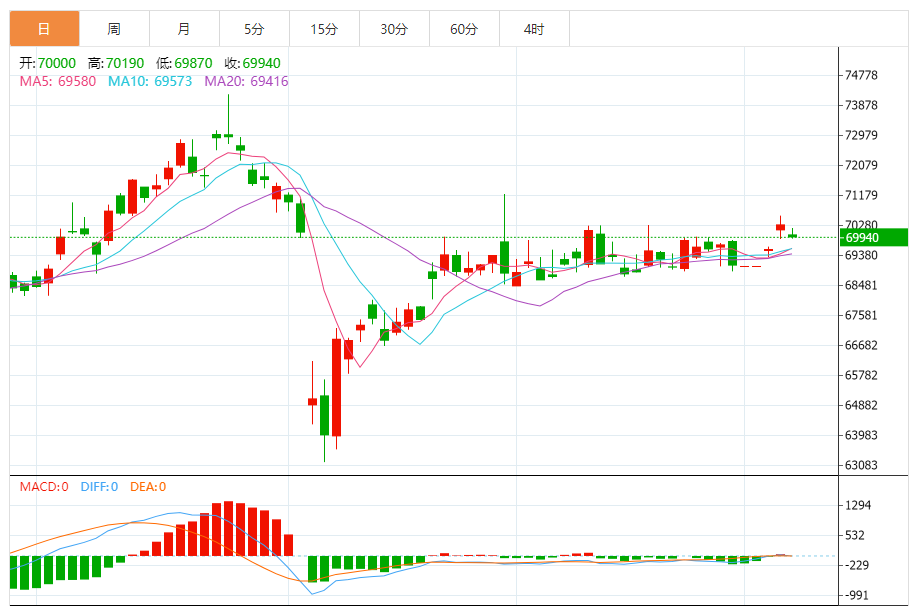Click the MA10: 69573 indicator label
Viewport: 915px width, 606px height.
tap(150, 81)
